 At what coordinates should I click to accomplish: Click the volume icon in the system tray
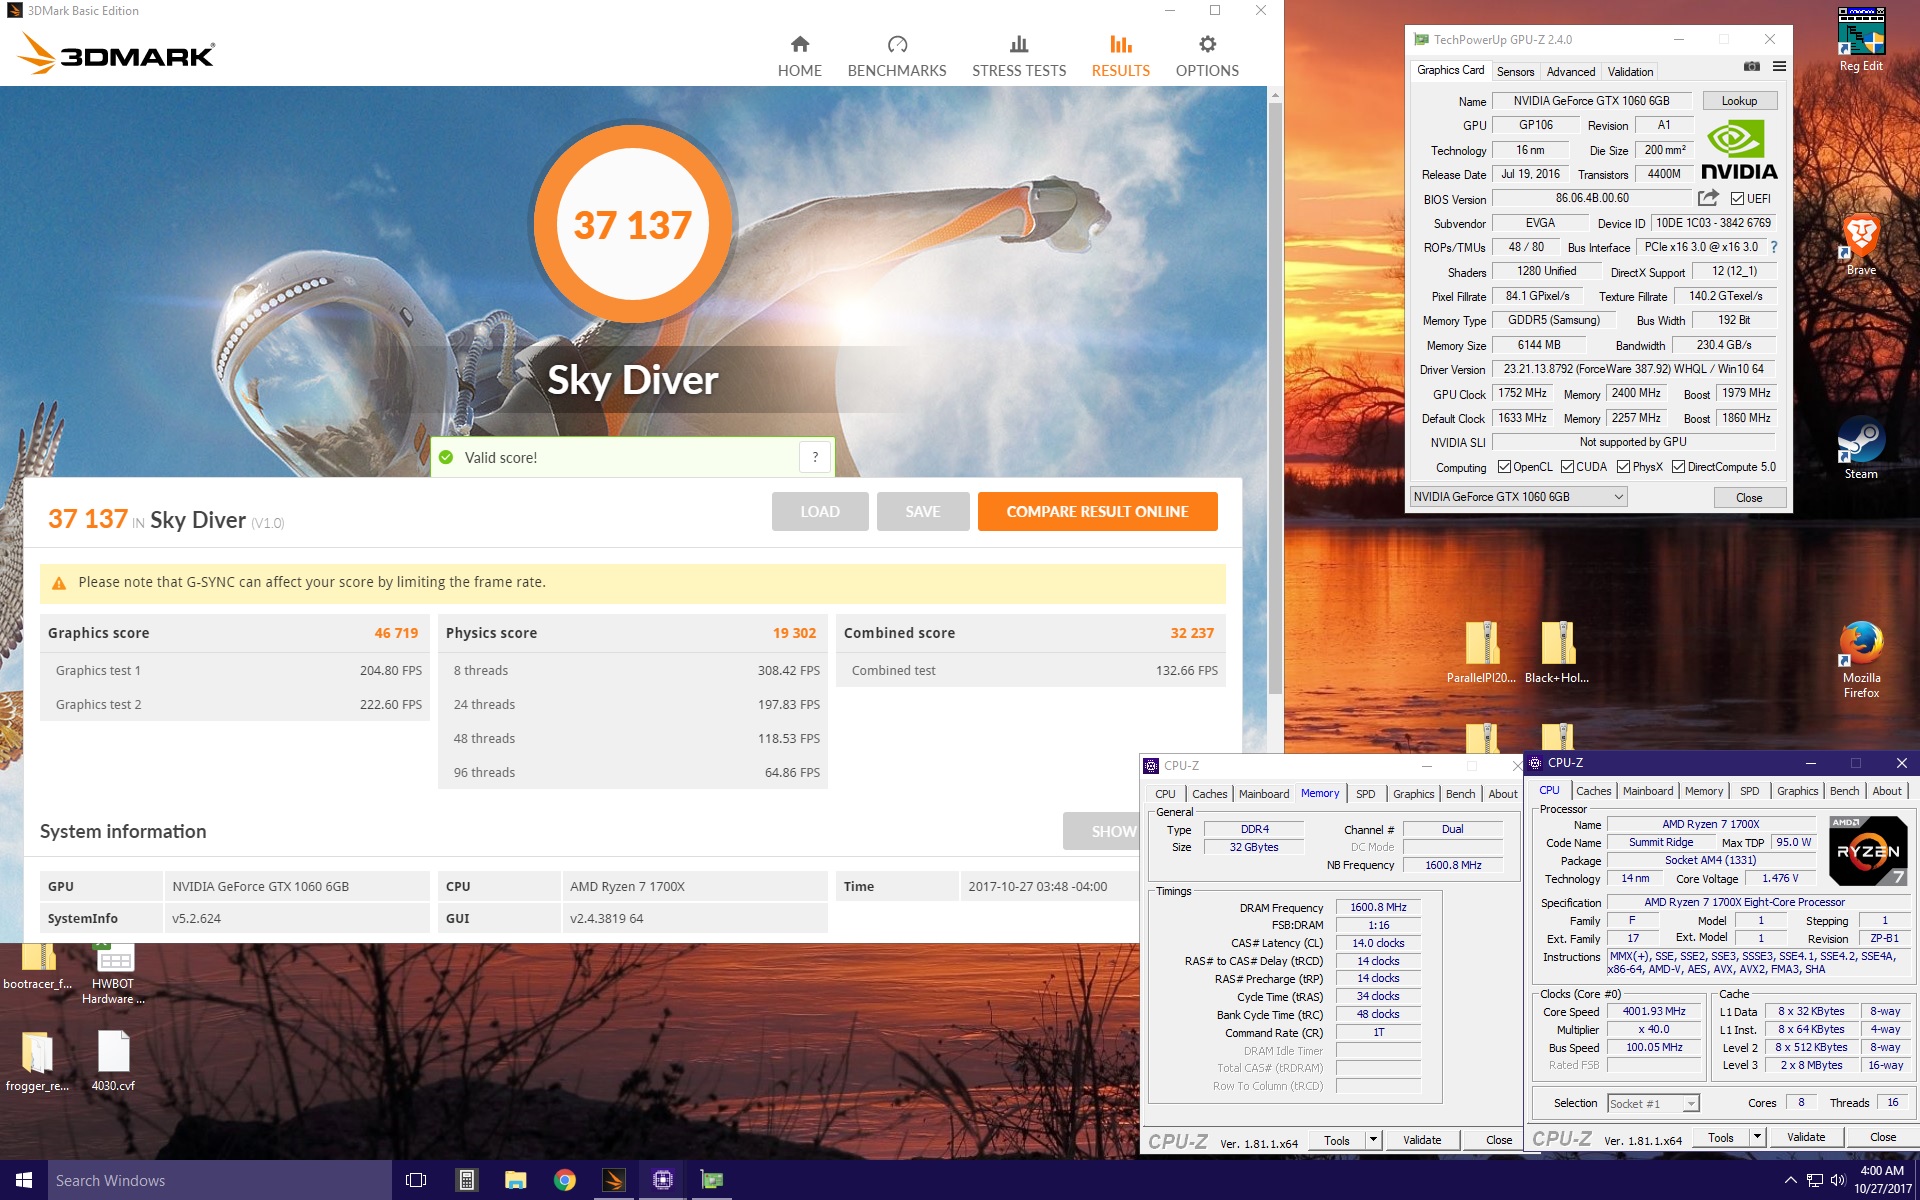point(1837,1180)
